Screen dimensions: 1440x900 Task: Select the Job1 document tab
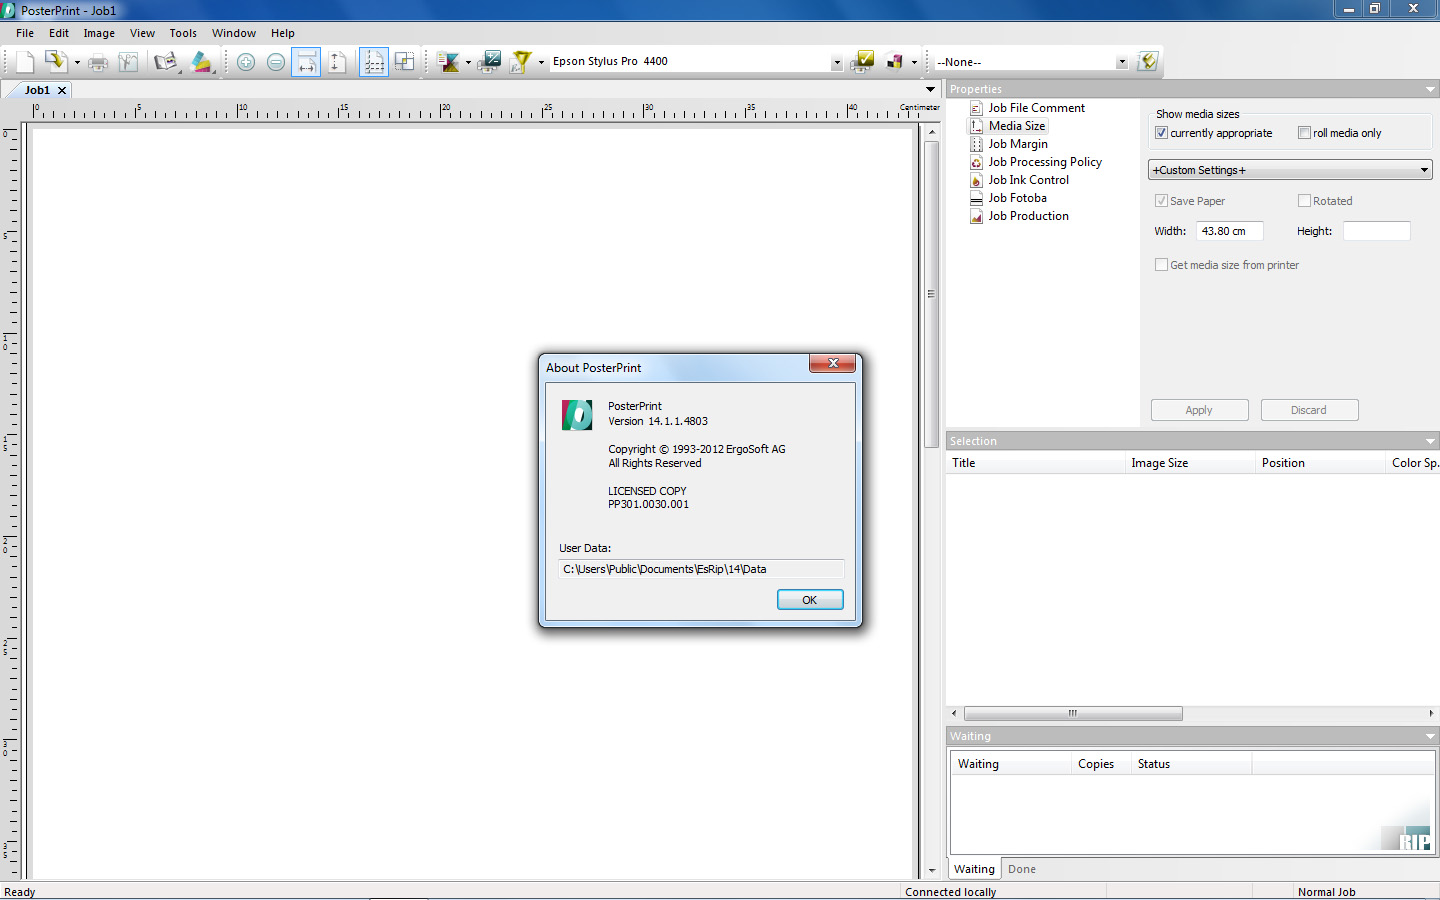[37, 90]
